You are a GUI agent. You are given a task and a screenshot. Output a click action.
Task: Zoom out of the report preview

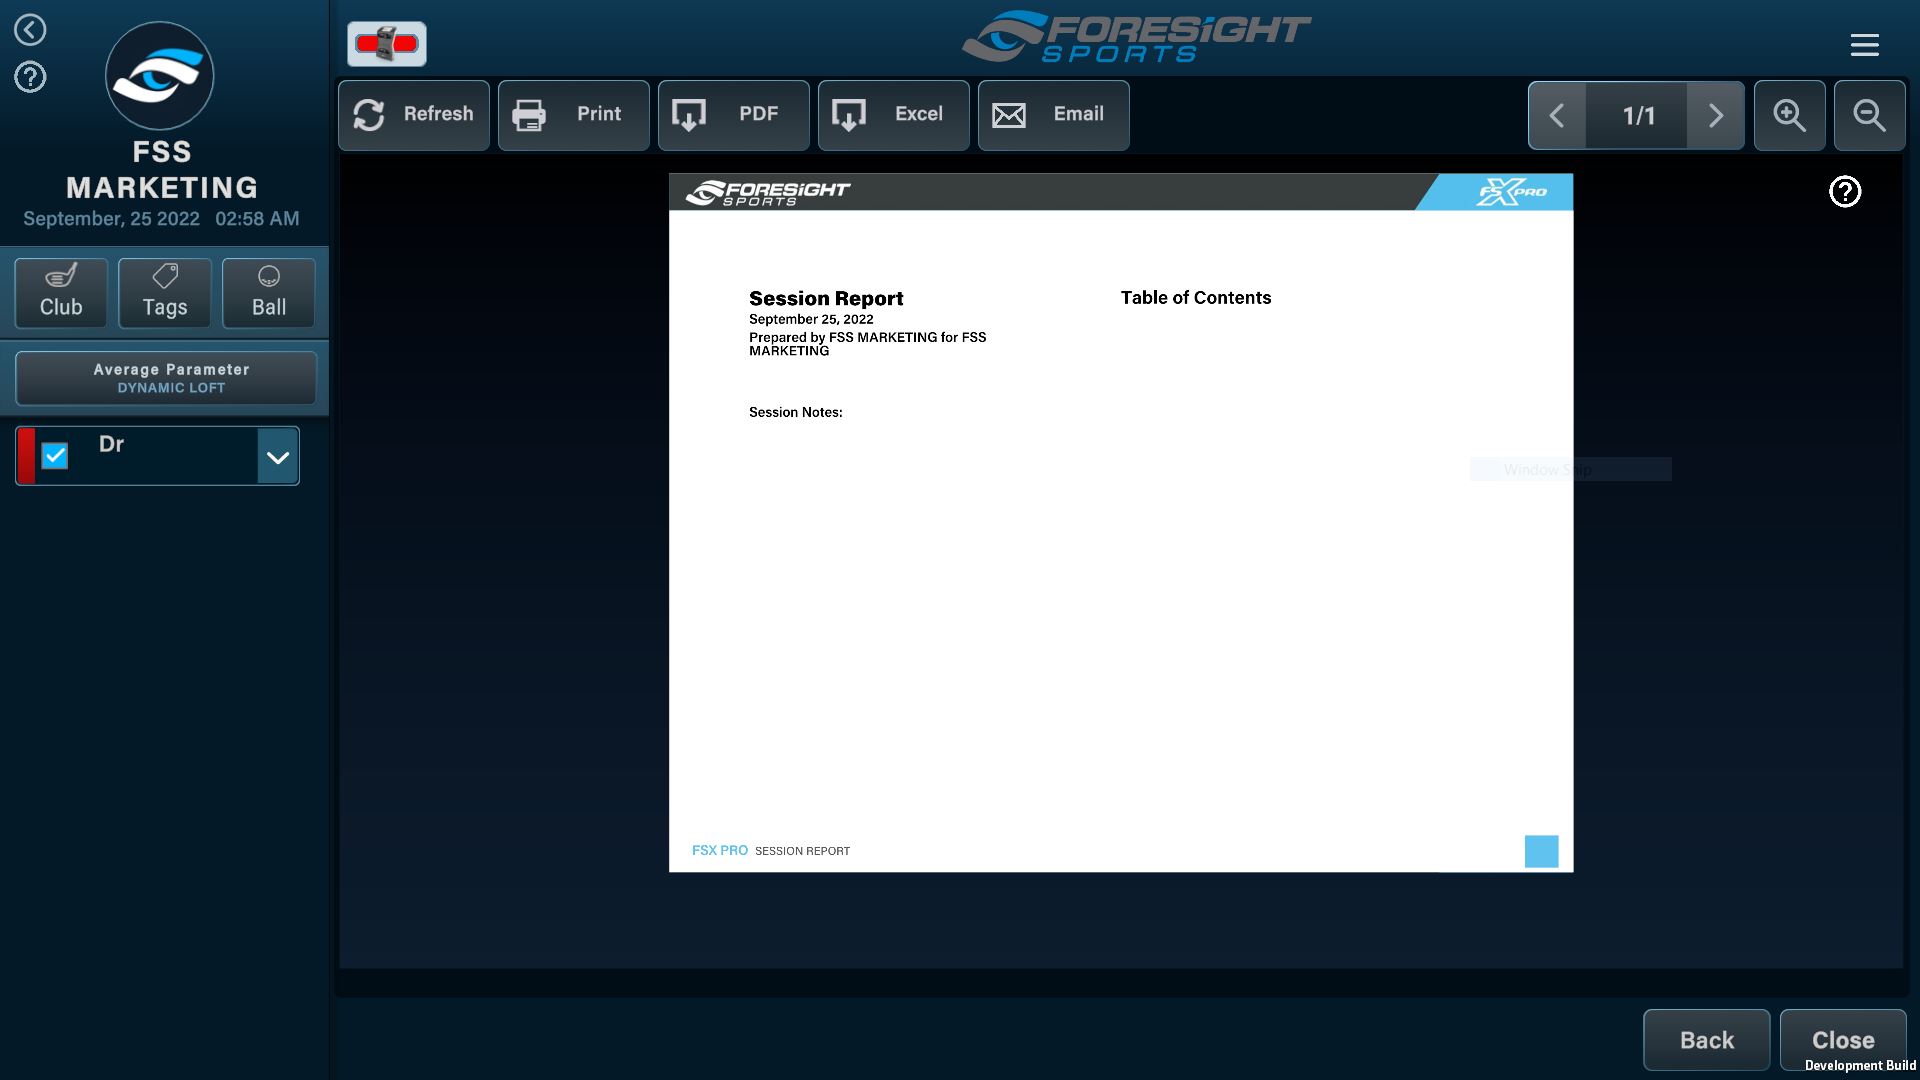(x=1869, y=116)
